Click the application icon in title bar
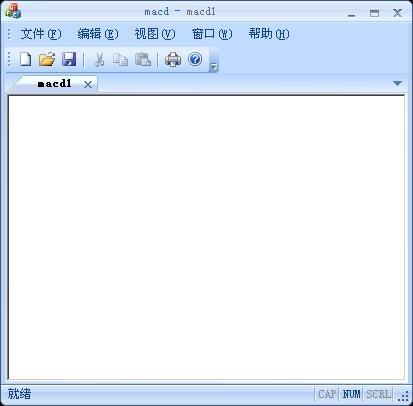 (13, 11)
